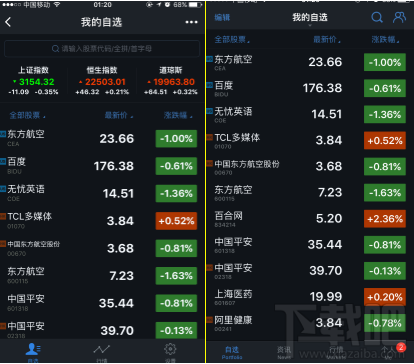Image resolution: width=414 pixels, height=364 pixels.
Task: Sort by 涨跌幅 in left screen
Action: pos(178,115)
